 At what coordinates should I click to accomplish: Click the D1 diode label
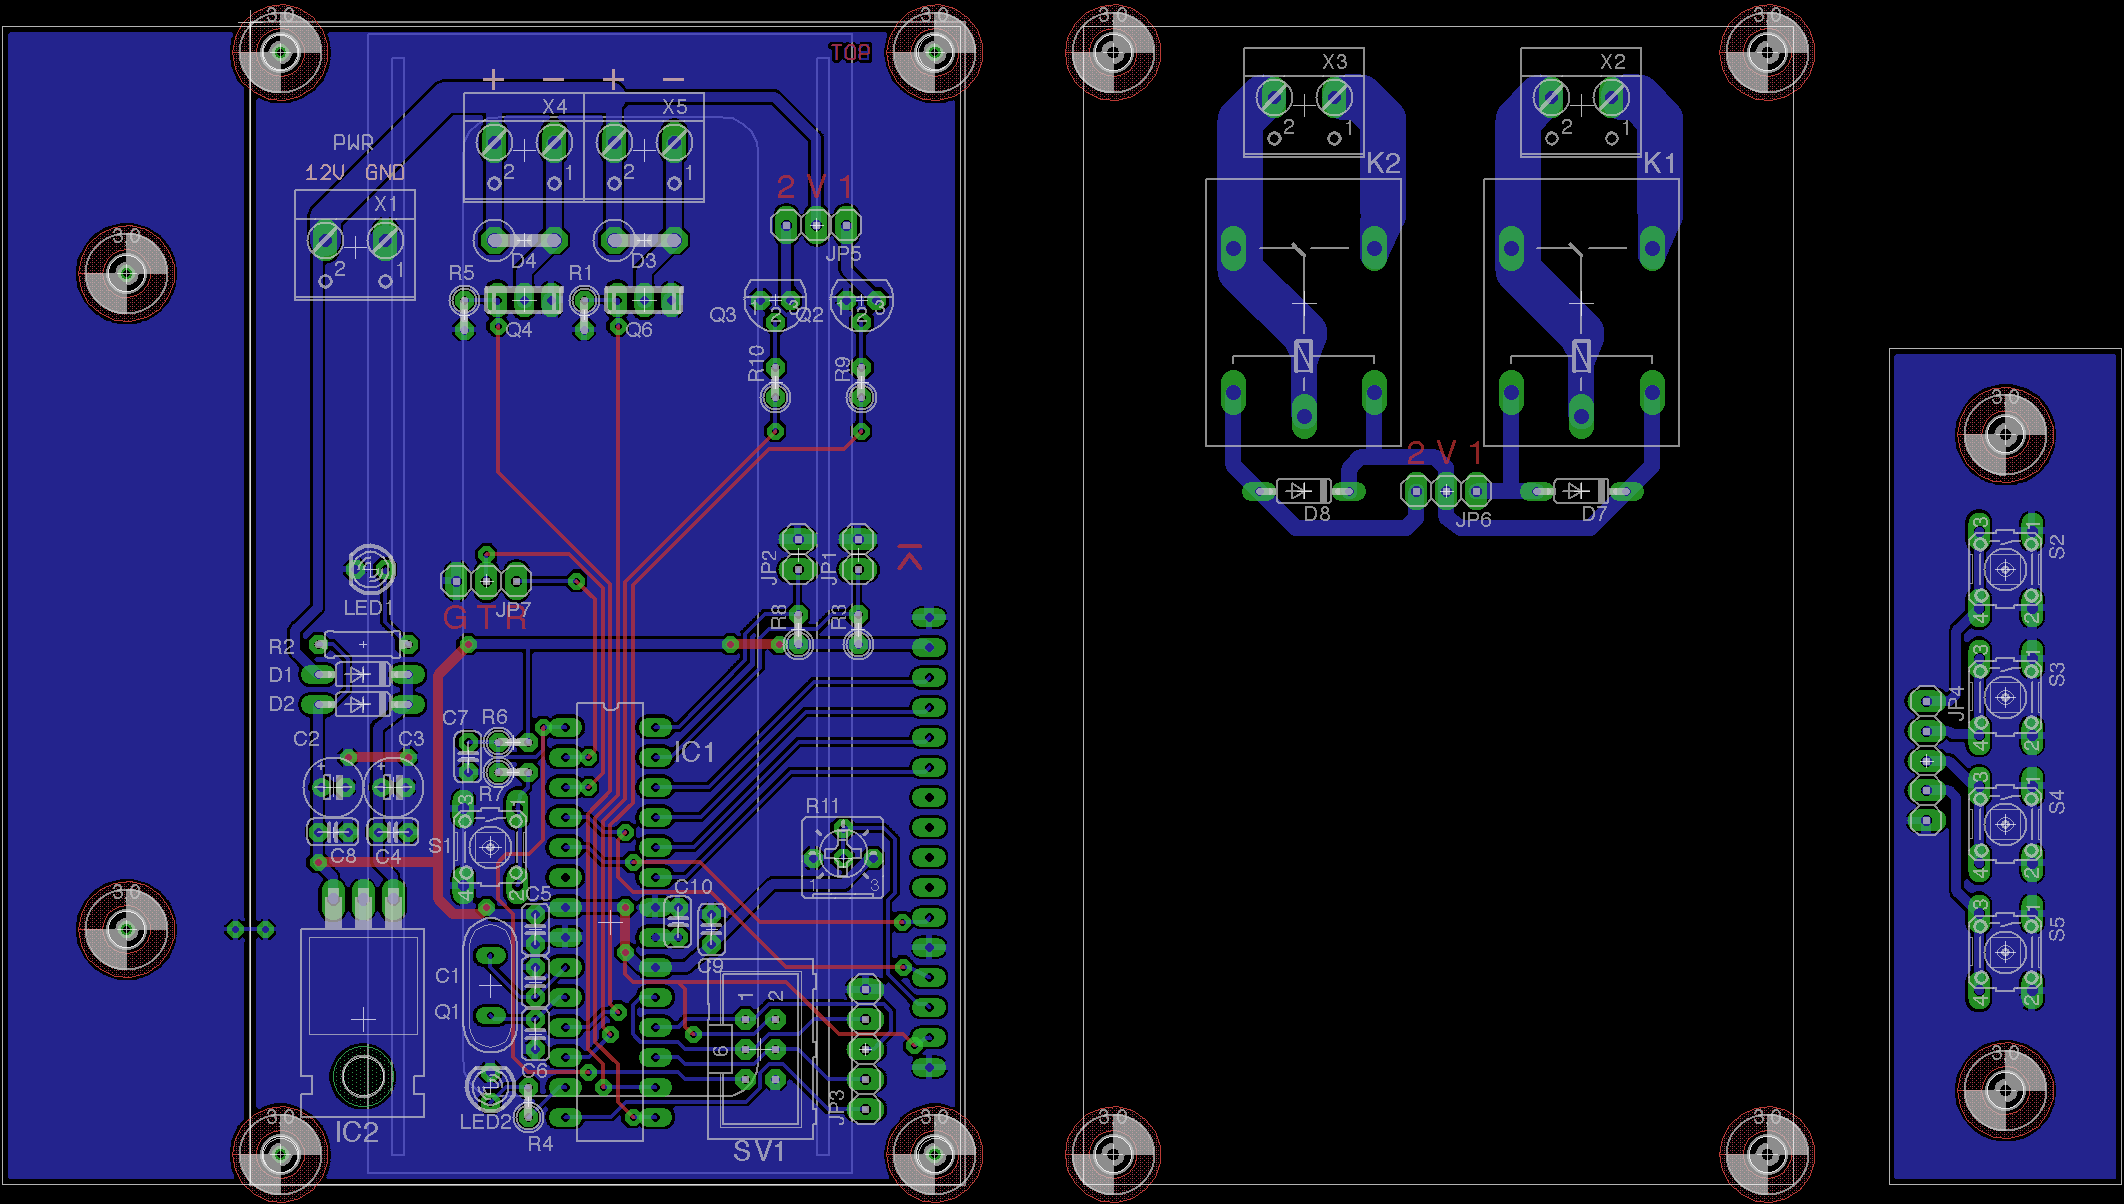[x=281, y=674]
